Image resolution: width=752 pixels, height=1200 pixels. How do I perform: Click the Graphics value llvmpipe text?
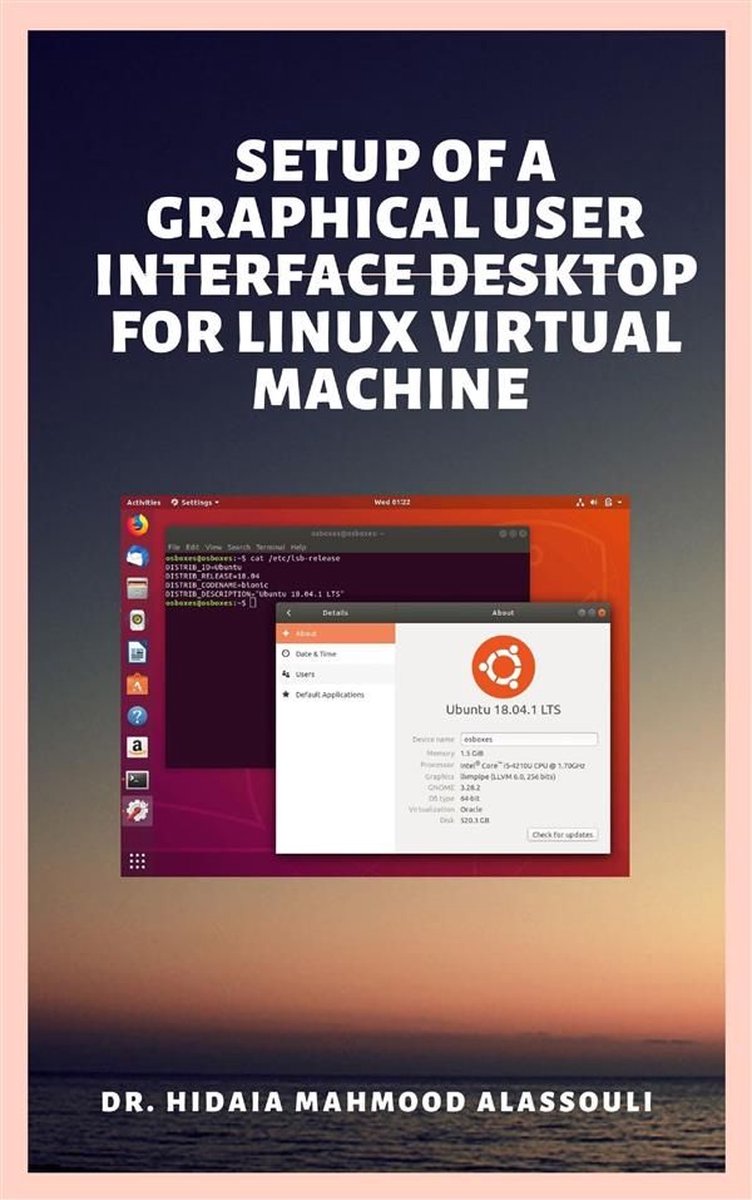508,776
